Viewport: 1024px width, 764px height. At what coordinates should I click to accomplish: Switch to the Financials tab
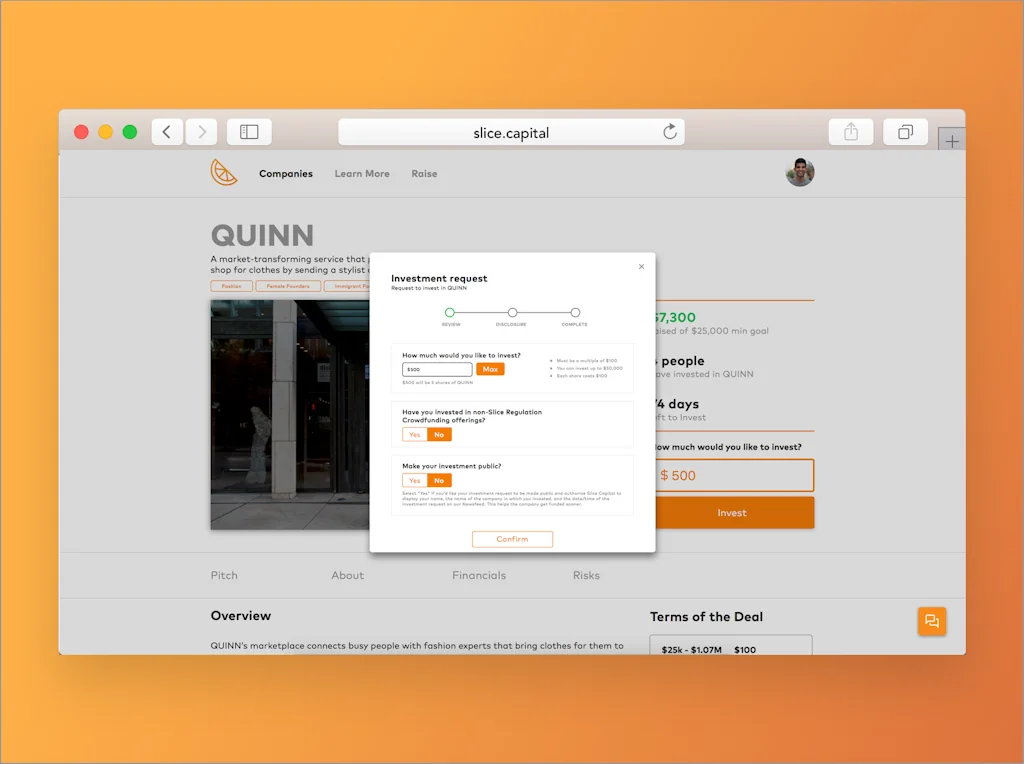[478, 575]
